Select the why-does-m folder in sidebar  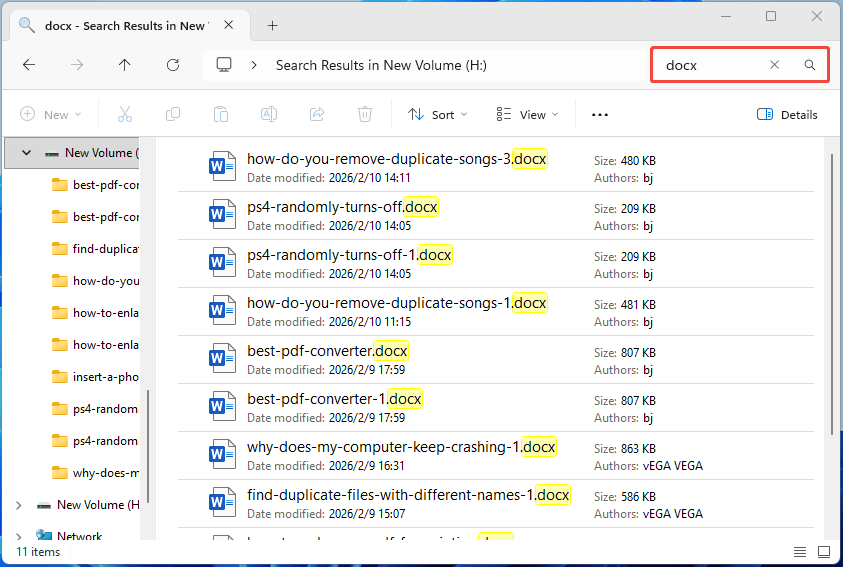pos(95,473)
